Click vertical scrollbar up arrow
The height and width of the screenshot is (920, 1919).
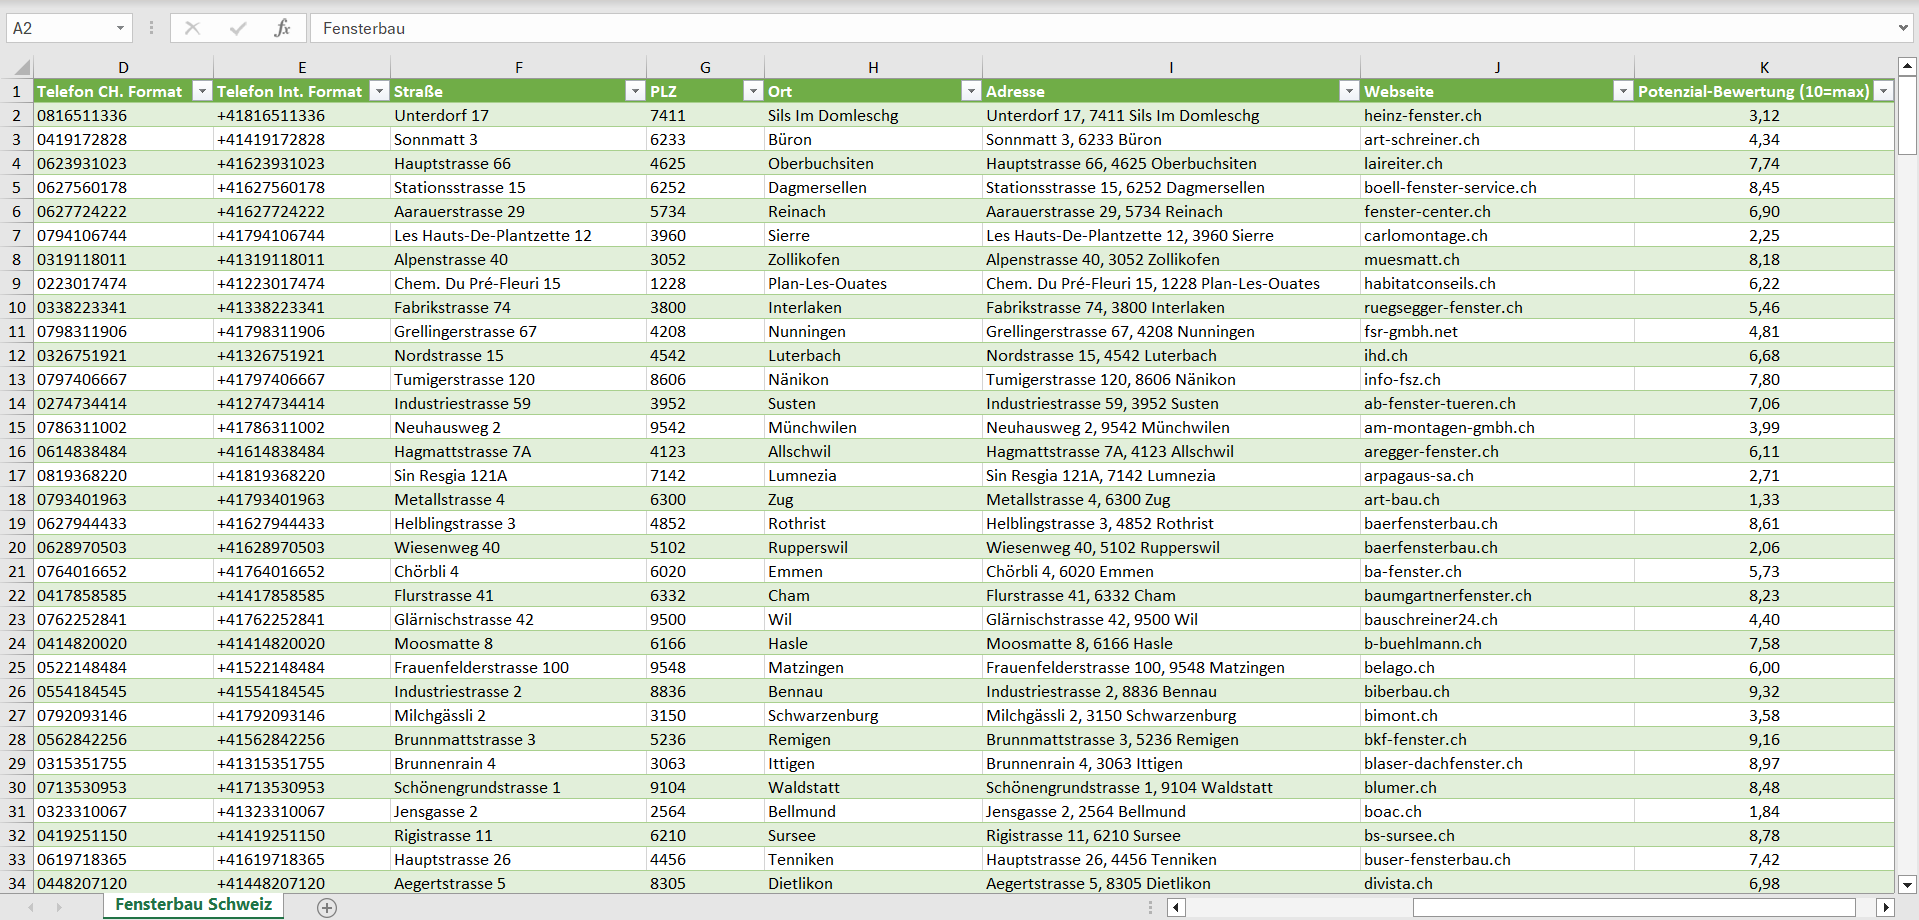point(1907,67)
